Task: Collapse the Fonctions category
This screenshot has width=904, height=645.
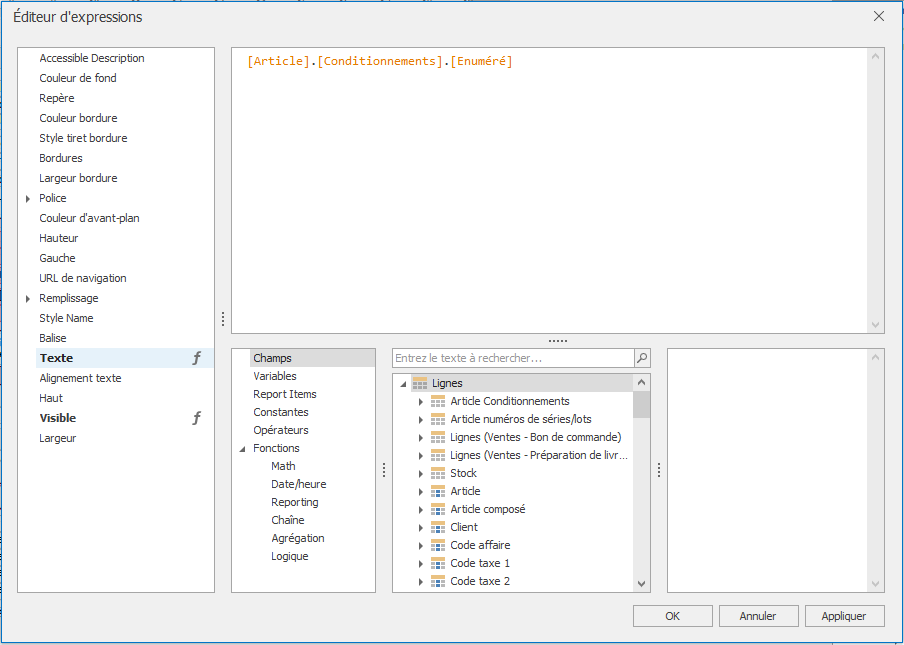Action: coord(242,449)
